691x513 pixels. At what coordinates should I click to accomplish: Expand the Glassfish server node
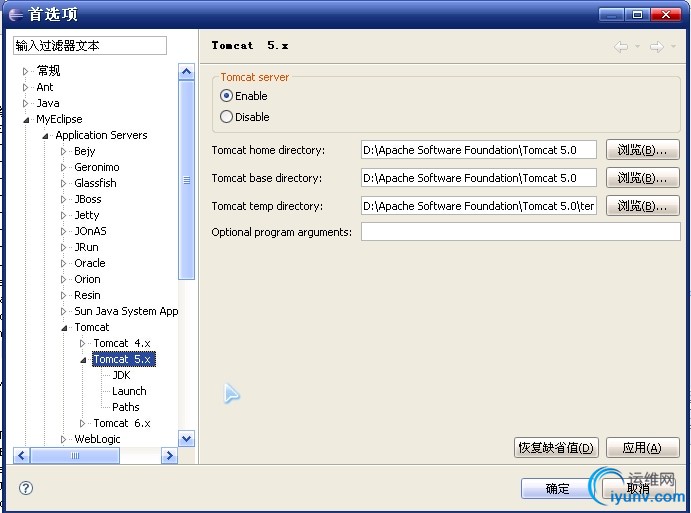click(x=63, y=183)
